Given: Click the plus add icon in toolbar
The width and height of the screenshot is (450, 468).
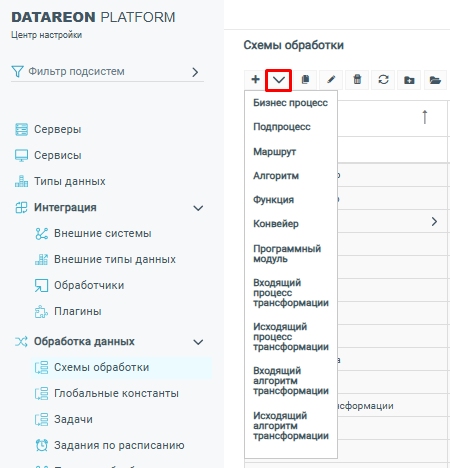Looking at the screenshot, I should [x=255, y=80].
